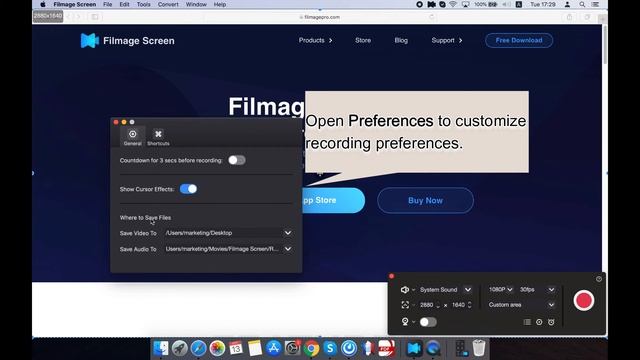This screenshot has height=360, width=640.
Task: Expand the Save Audio To path dropdown
Action: [x=288, y=249]
